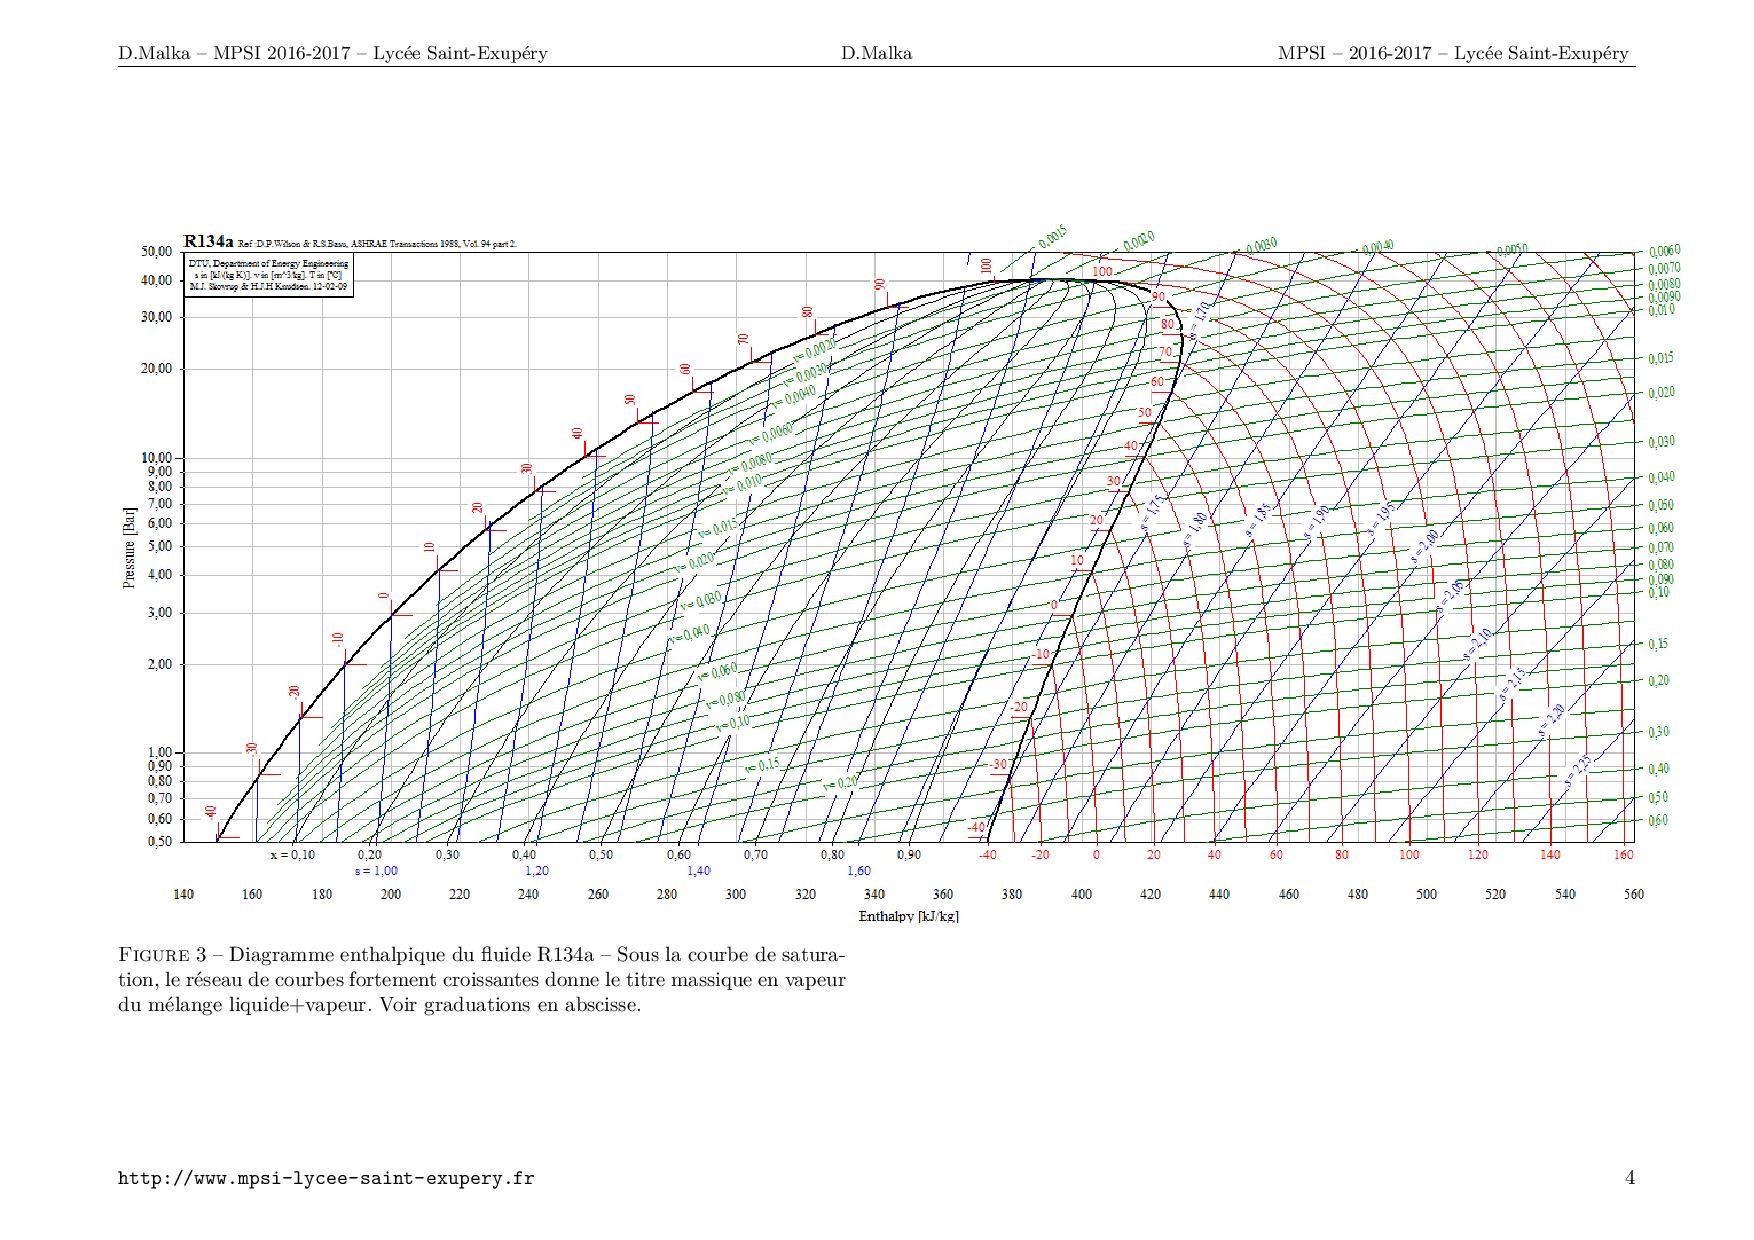Click the "0,90" vapor quality label
Image resolution: width=1754 pixels, height=1240 pixels.
tap(908, 855)
